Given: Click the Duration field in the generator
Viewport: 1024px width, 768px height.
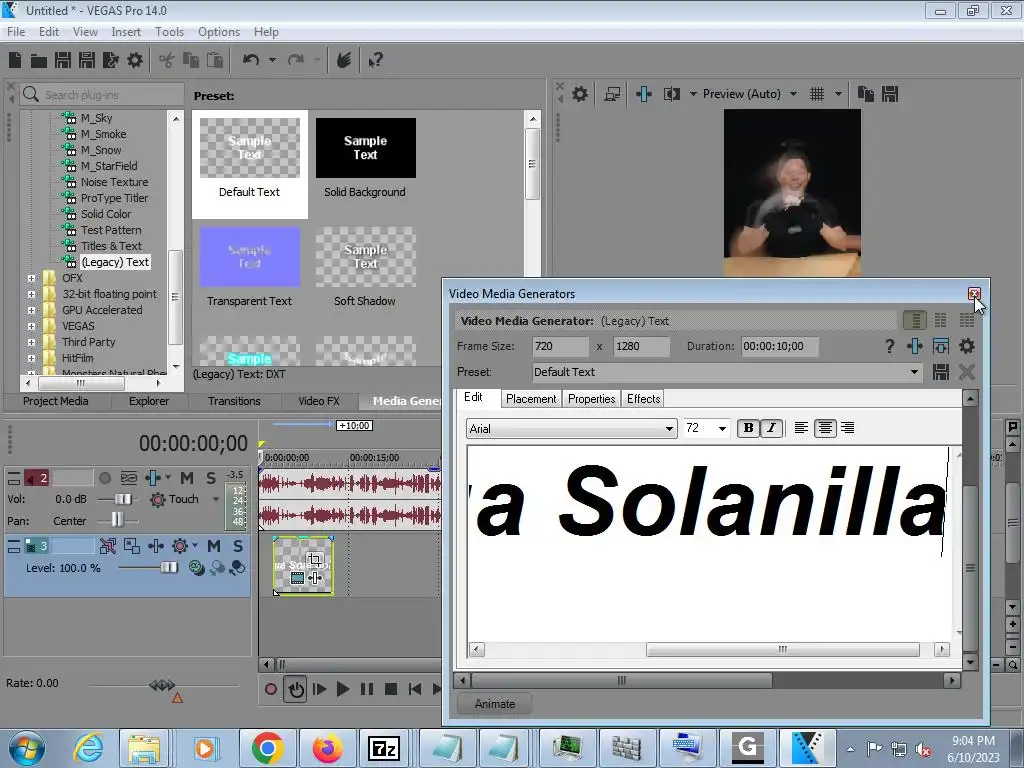Looking at the screenshot, I should [779, 346].
